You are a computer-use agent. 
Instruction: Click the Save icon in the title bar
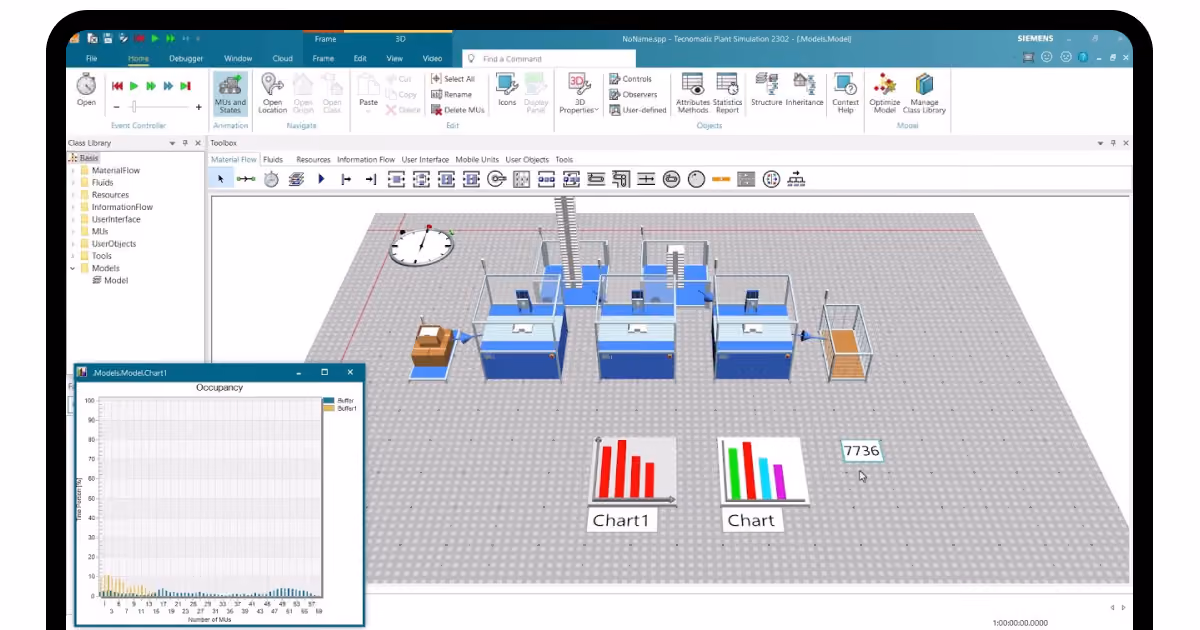point(107,38)
